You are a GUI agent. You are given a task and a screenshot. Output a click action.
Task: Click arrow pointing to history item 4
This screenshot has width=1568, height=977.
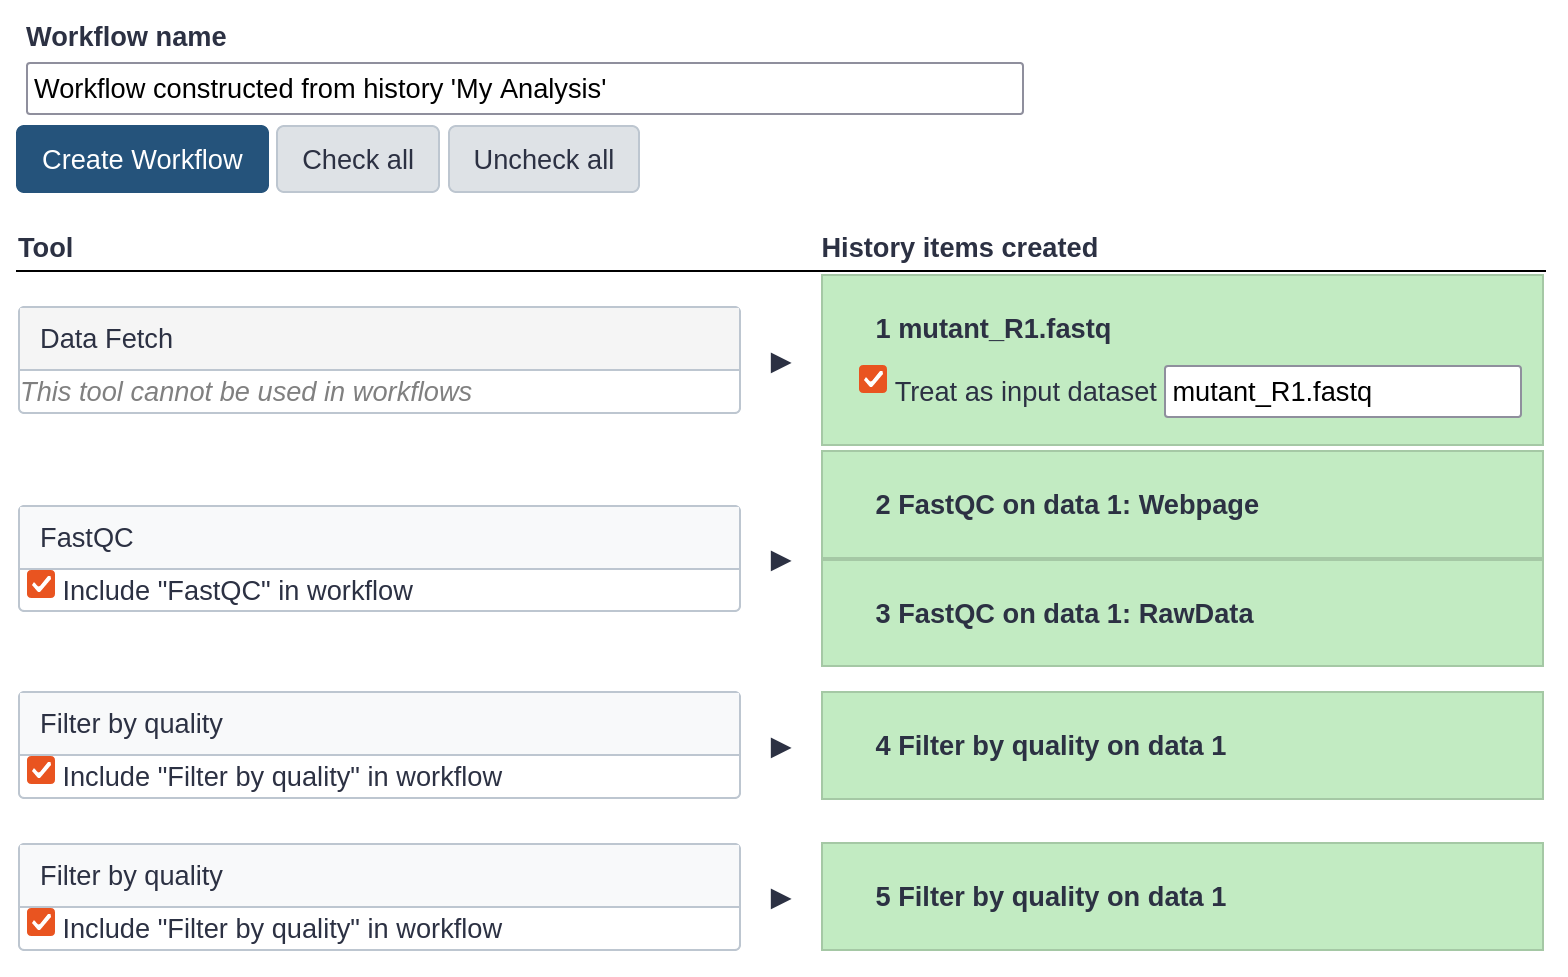coord(781,747)
